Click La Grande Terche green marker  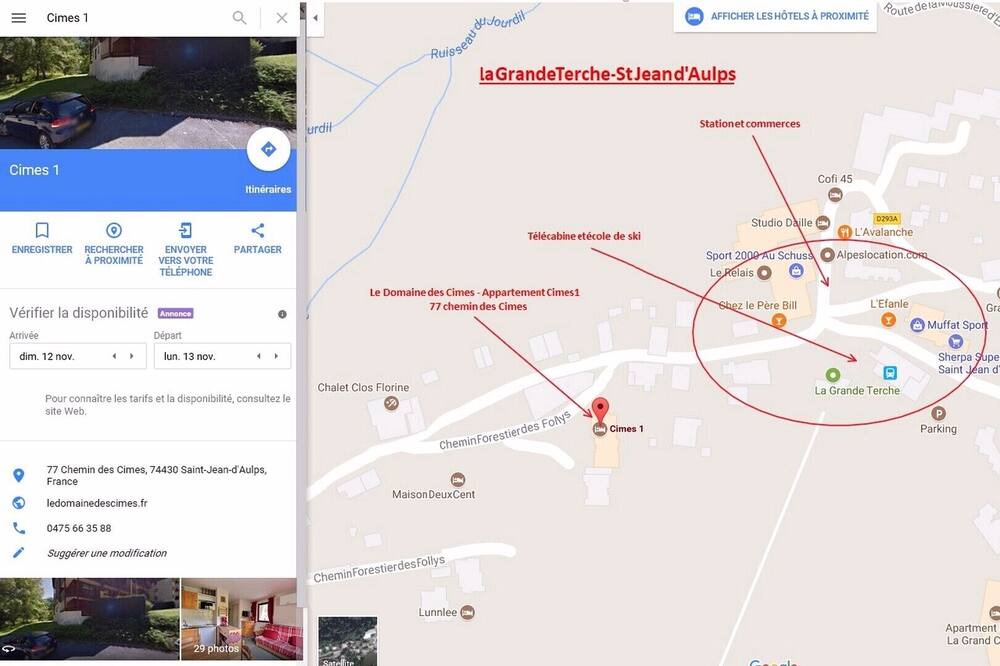click(x=832, y=374)
